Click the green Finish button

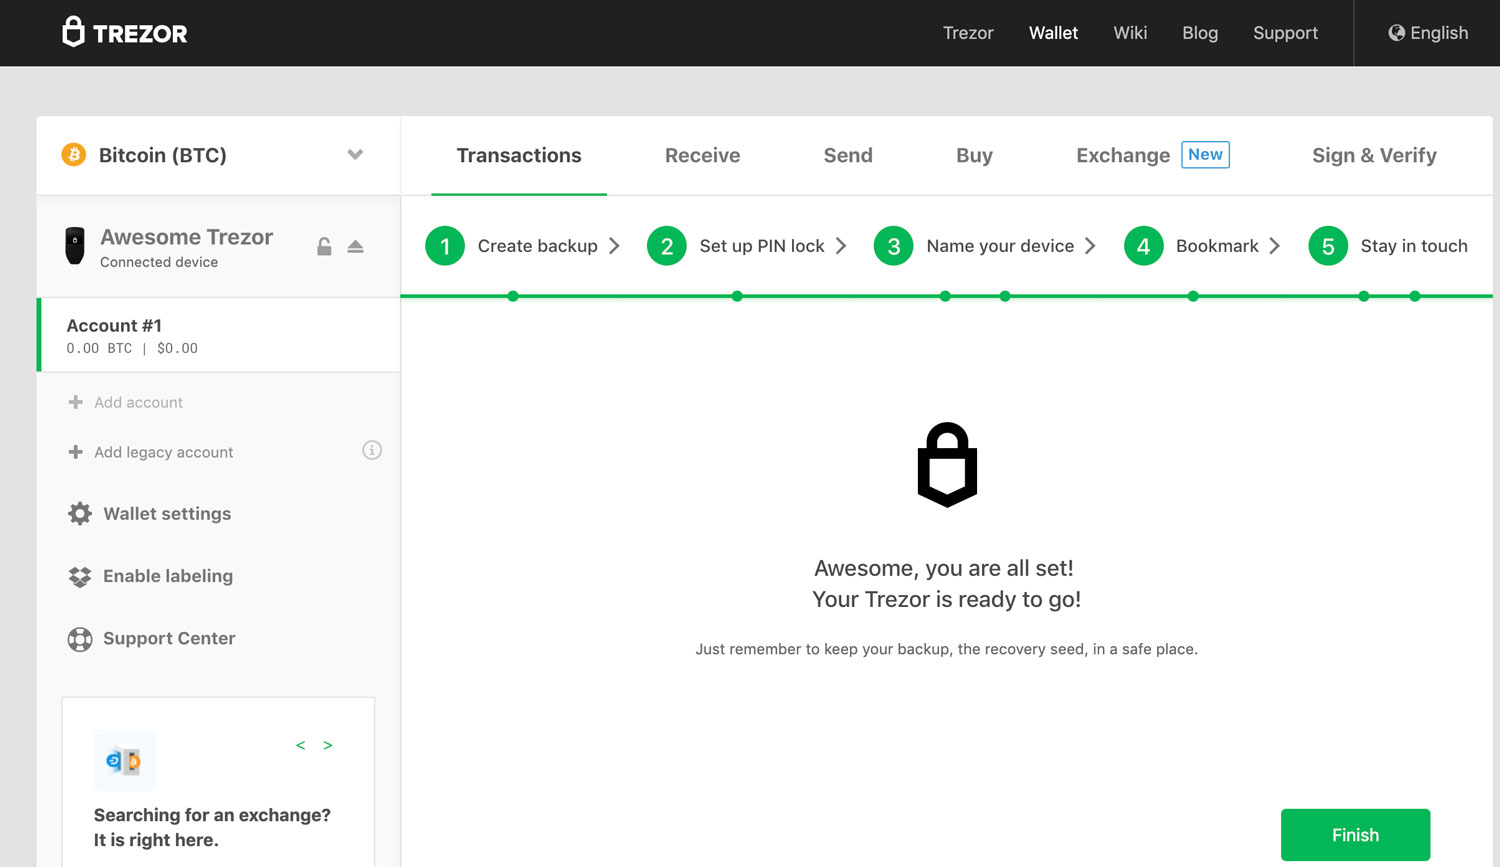[x=1355, y=835]
